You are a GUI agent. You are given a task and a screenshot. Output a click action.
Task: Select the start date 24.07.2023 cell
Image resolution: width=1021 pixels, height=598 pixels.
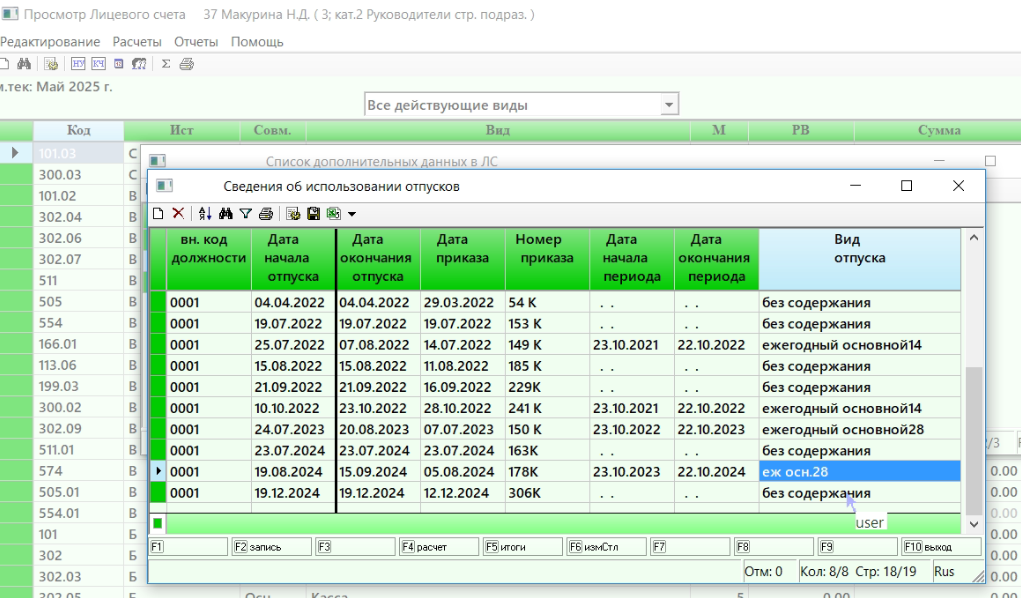(x=293, y=429)
